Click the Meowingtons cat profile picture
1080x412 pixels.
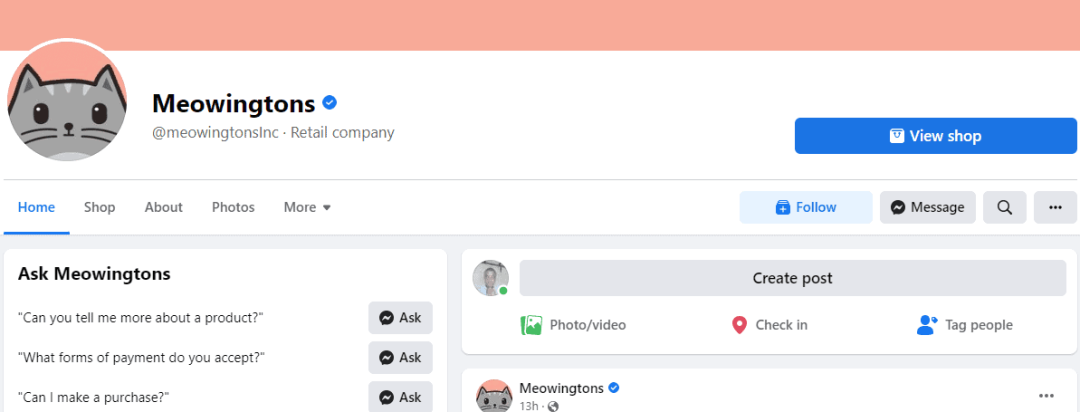click(x=67, y=101)
